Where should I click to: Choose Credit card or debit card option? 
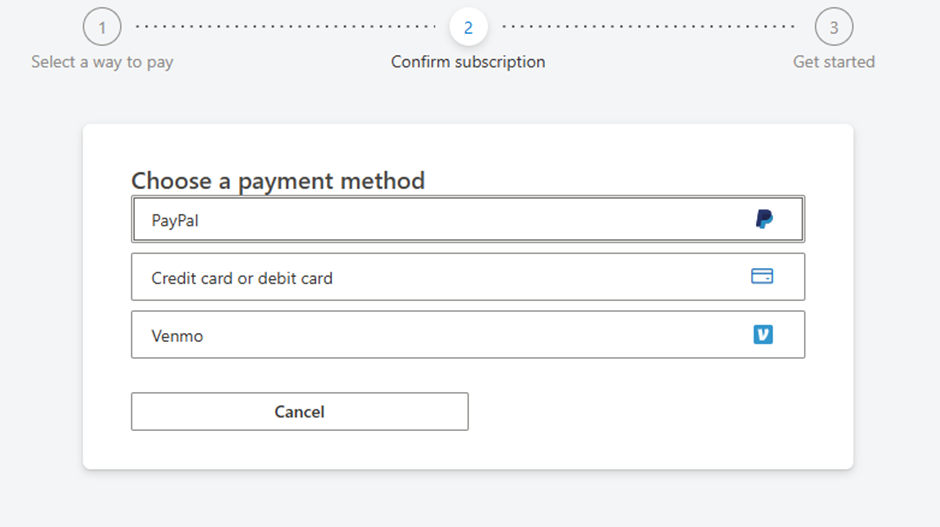tap(467, 277)
